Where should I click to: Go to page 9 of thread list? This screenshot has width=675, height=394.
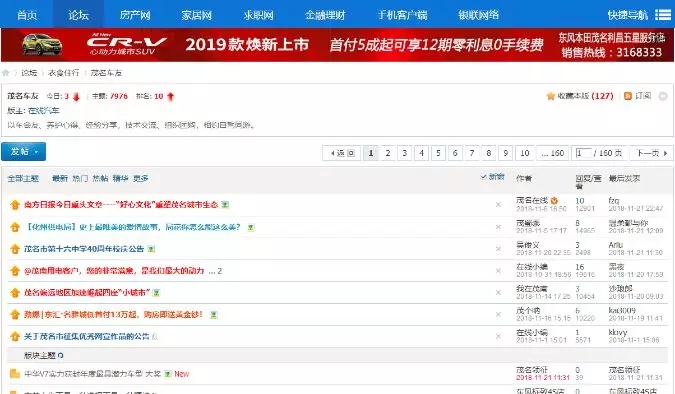[x=505, y=153]
